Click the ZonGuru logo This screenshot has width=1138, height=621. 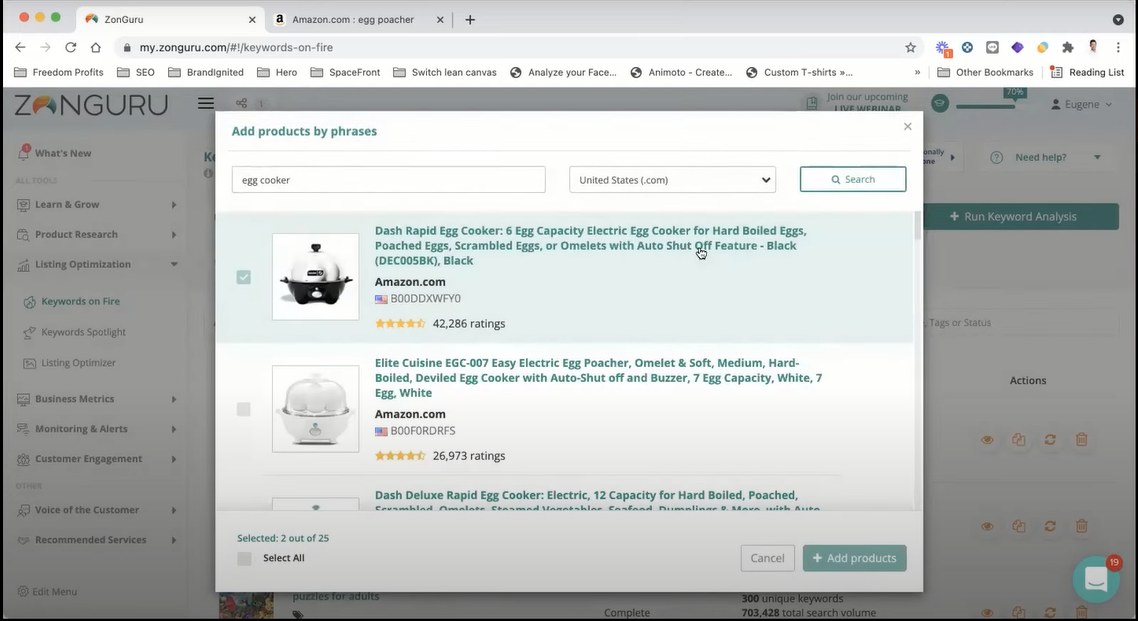[x=91, y=105]
